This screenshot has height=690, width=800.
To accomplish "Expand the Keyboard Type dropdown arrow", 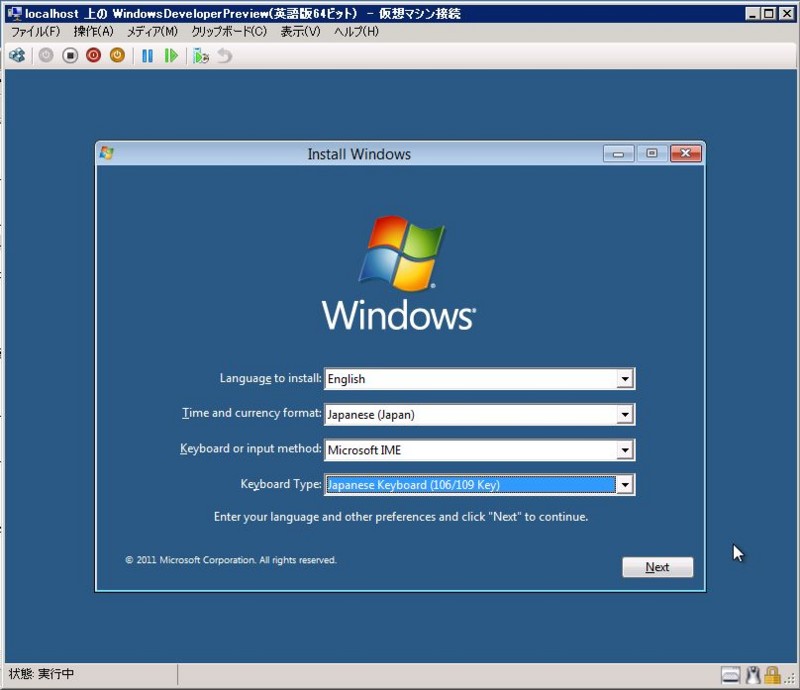I will coord(624,485).
